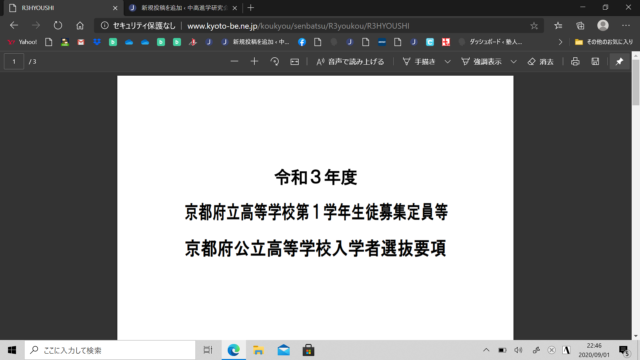Open the battery status icon

point(502,350)
